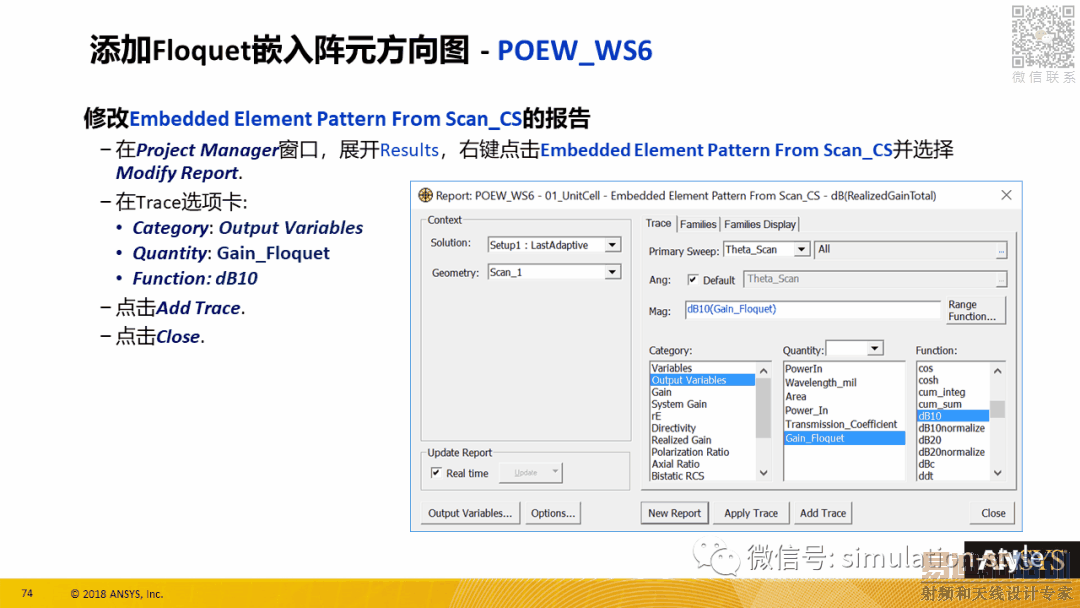Toggle the Real time checkbox
Image resolution: width=1080 pixels, height=608 pixels.
click(436, 473)
